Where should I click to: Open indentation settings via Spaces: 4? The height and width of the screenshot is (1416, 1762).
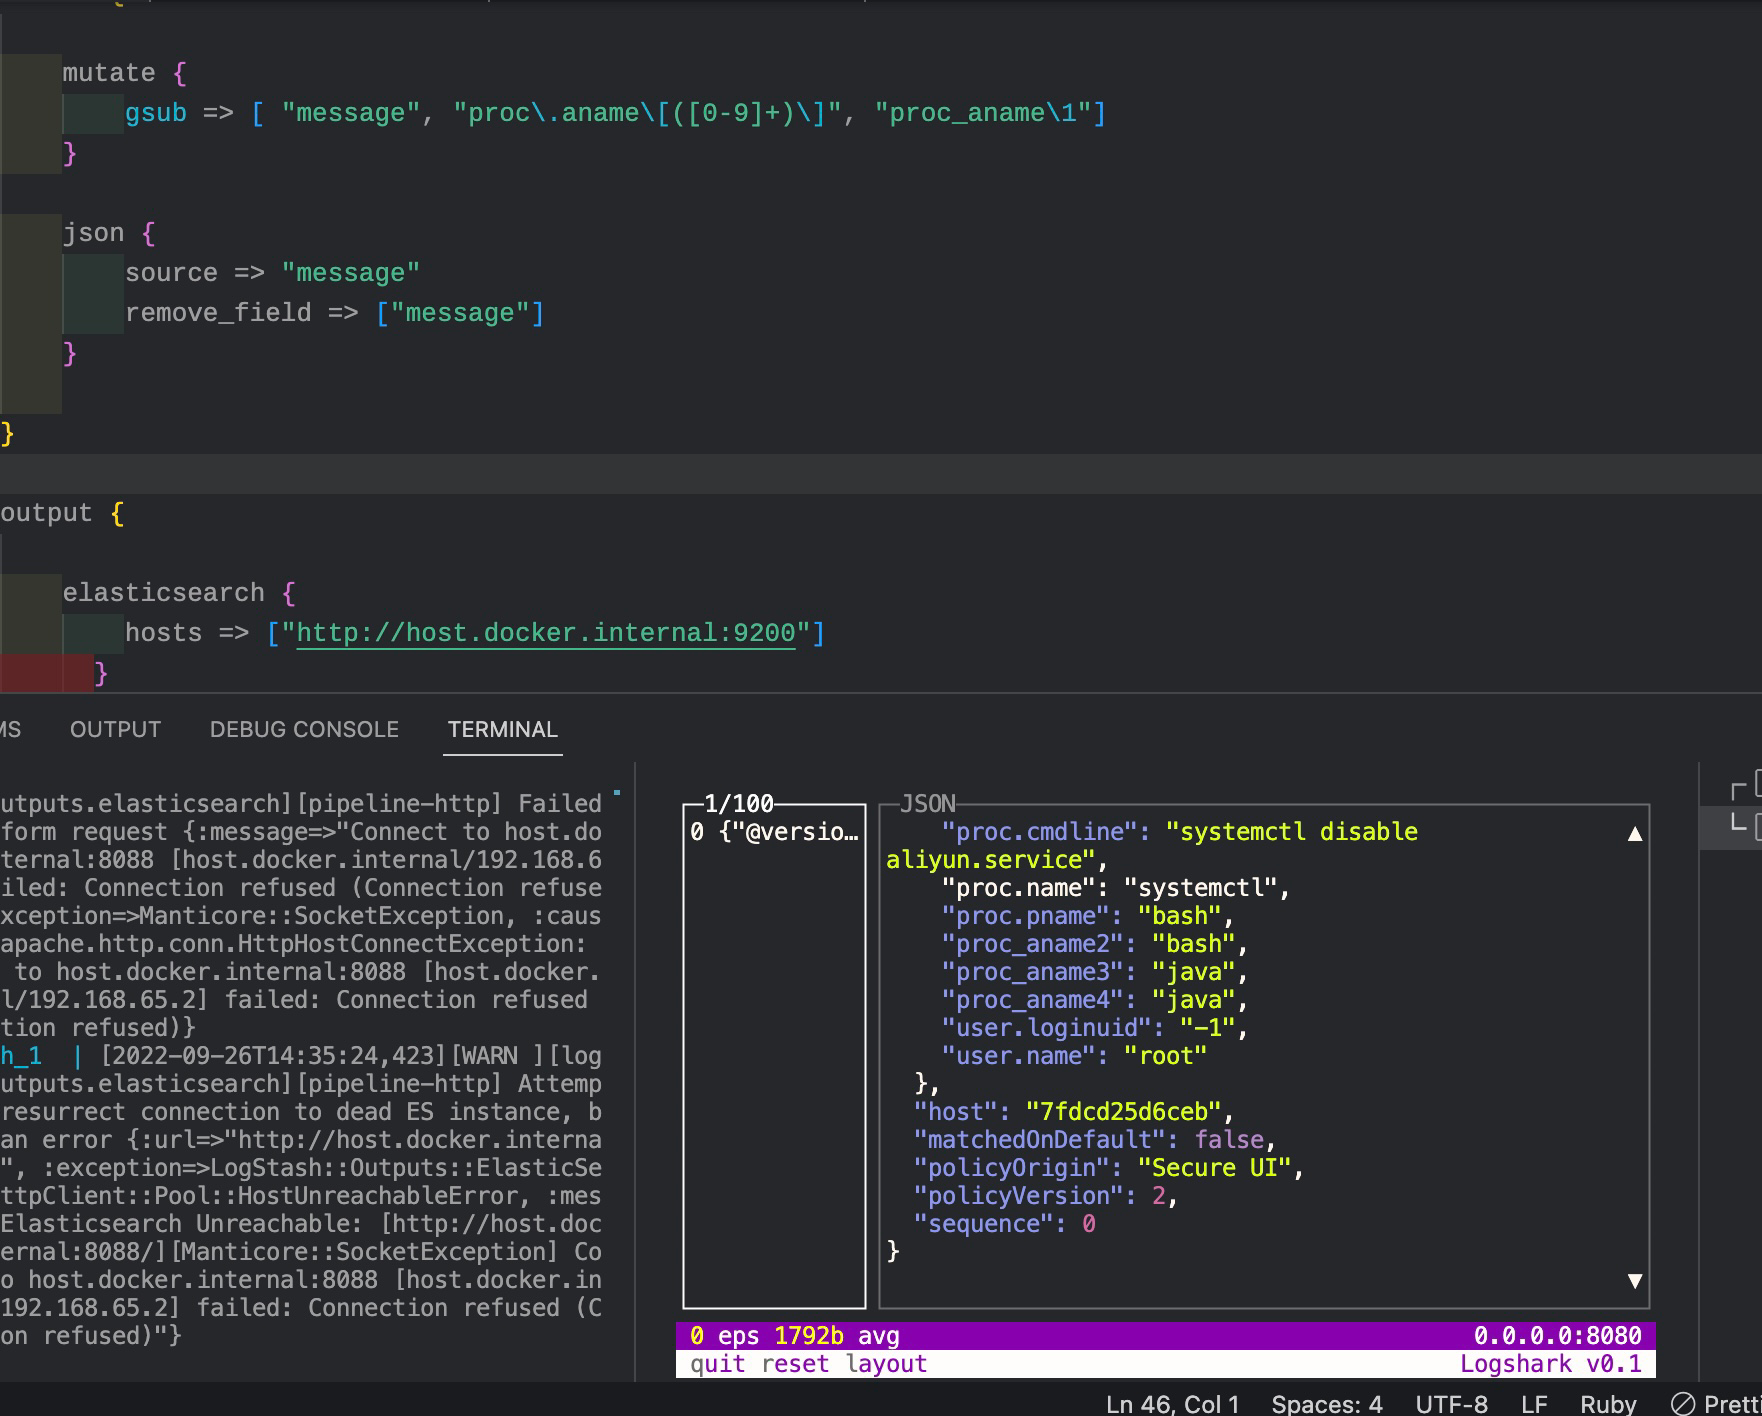1326,1402
